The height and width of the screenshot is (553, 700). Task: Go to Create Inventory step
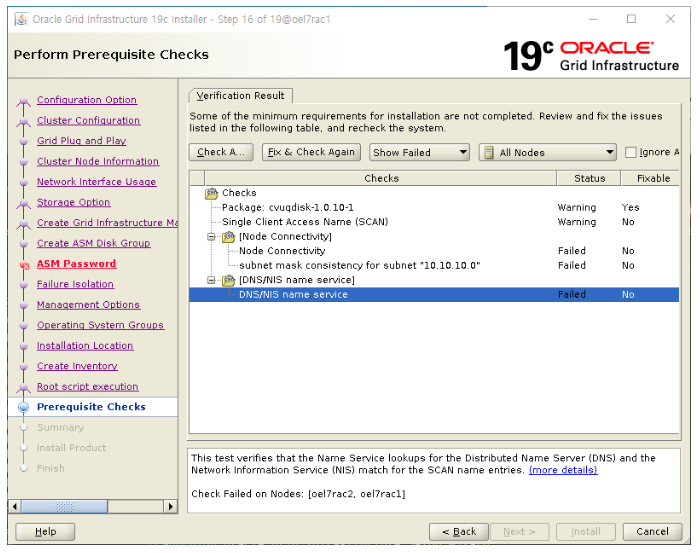pos(77,366)
